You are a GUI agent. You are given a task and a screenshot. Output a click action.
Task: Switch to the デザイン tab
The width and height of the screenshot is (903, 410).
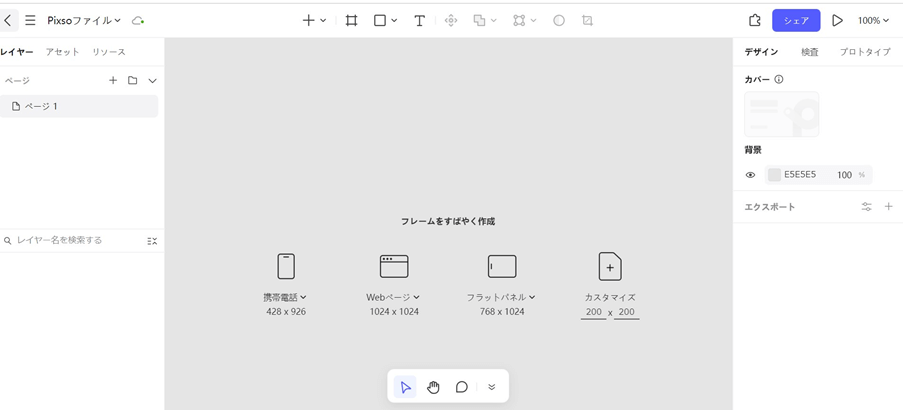point(761,52)
